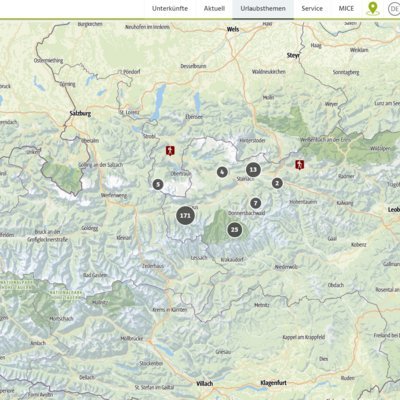Click the red hiking marker near Strobl
This screenshot has width=400, height=400.
(x=170, y=150)
